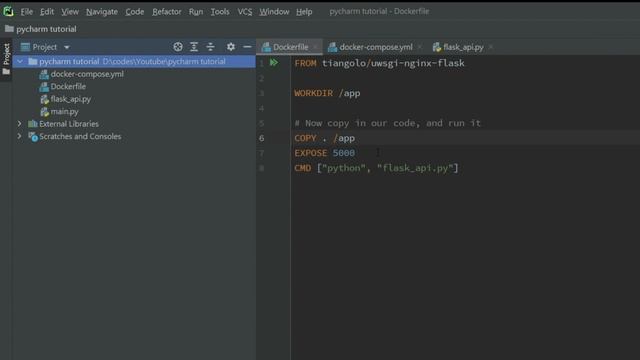Select pycharm tutorial root folder row

(x=134, y=62)
